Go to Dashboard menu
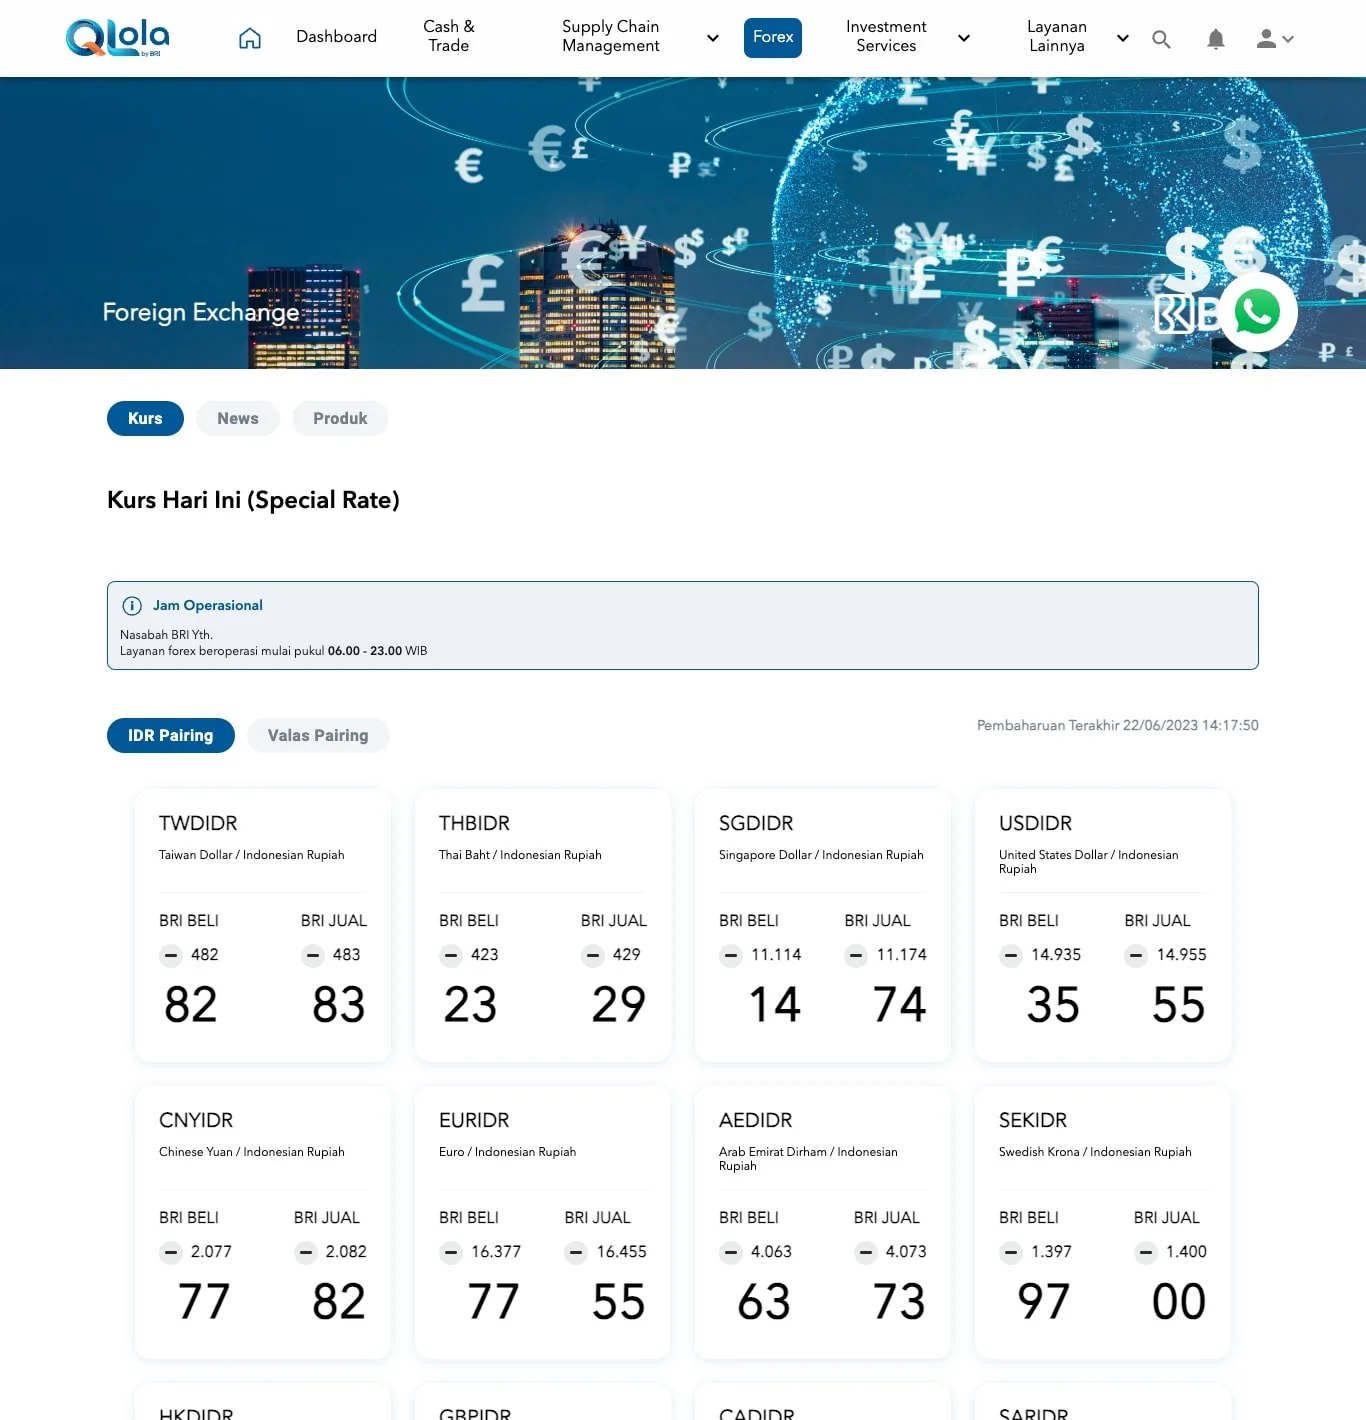This screenshot has height=1420, width=1366. click(x=336, y=37)
